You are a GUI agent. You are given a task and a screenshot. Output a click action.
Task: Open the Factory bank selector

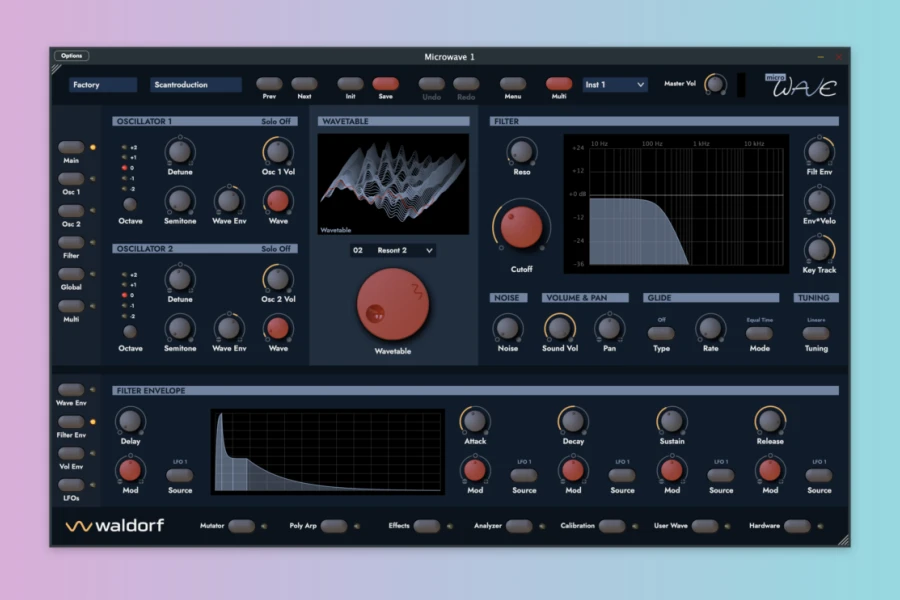103,84
